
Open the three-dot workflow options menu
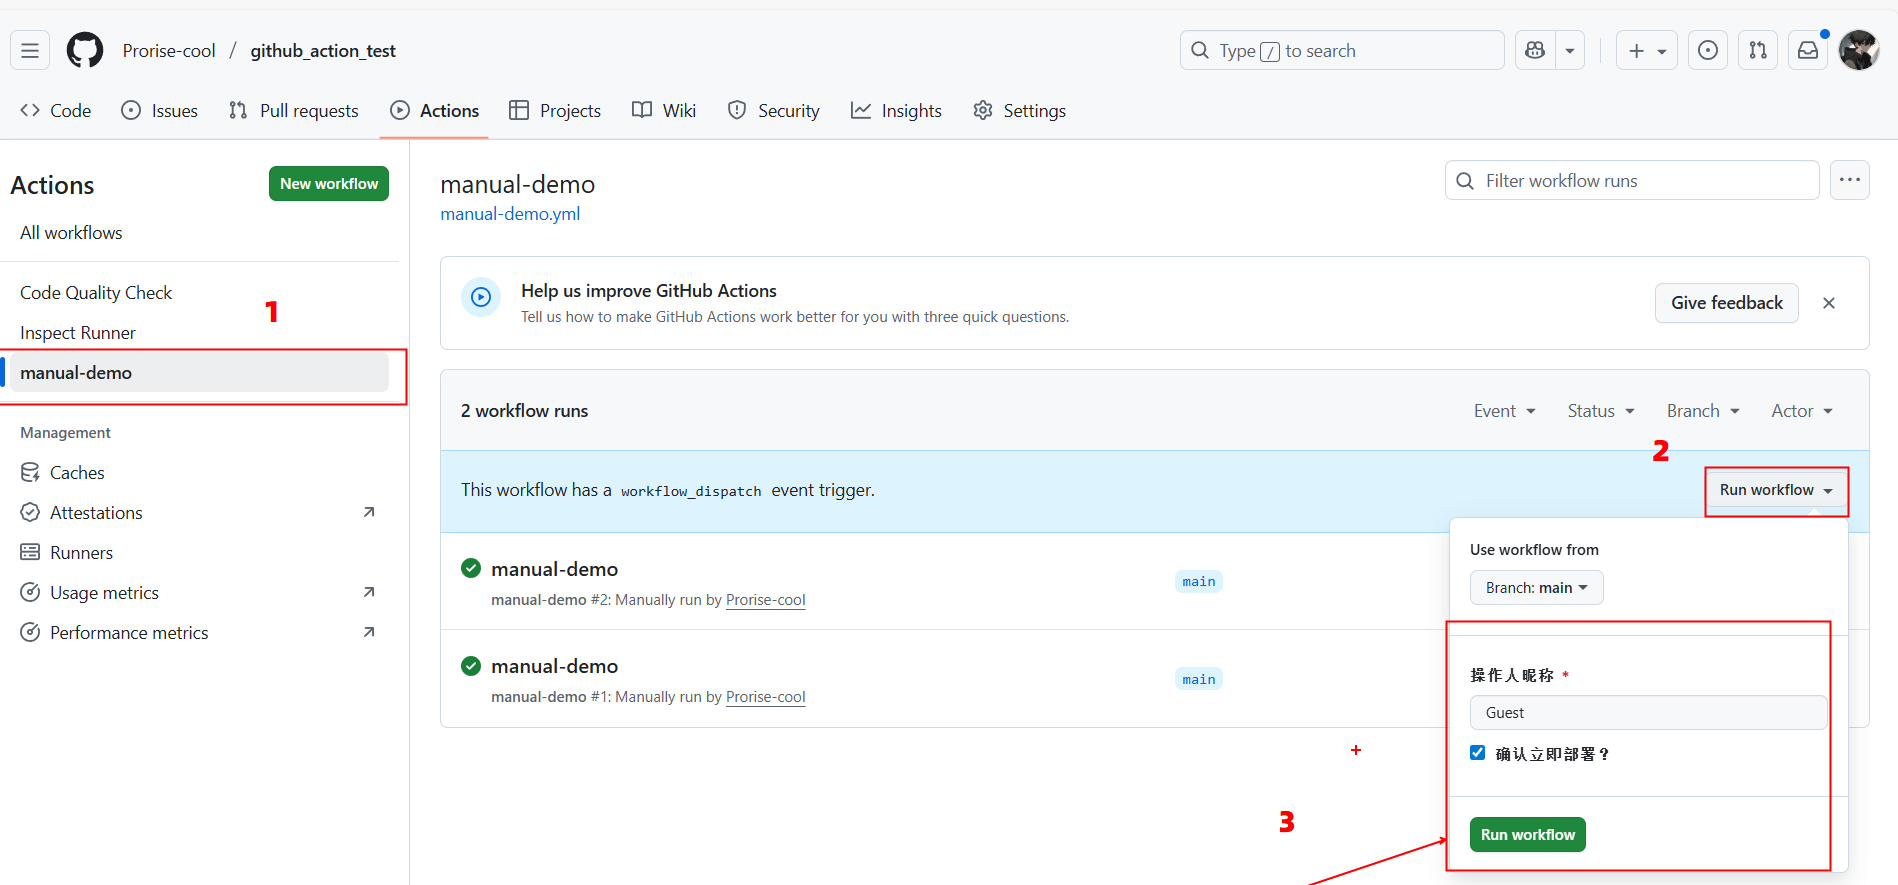[1849, 181]
